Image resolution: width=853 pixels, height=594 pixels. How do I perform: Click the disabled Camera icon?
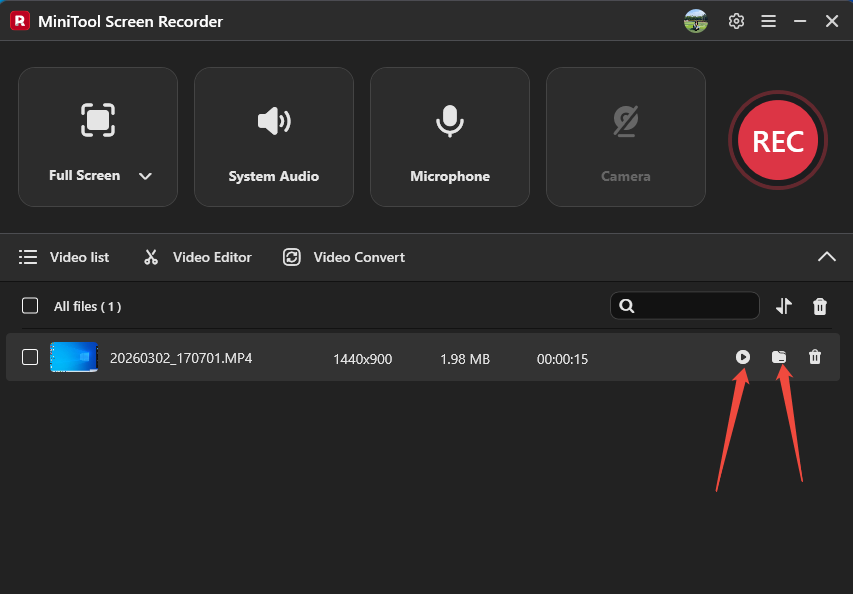pos(625,121)
